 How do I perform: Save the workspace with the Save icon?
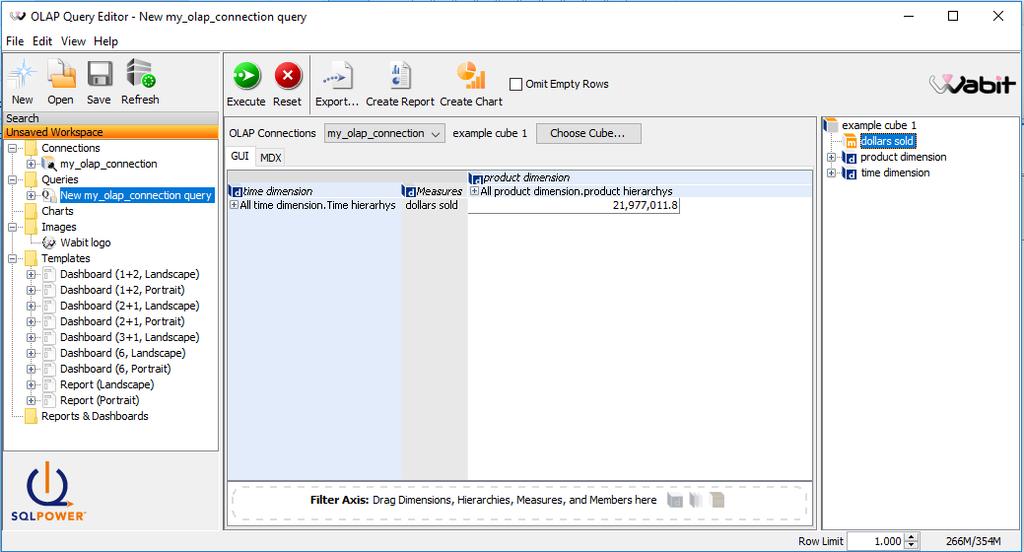(99, 74)
